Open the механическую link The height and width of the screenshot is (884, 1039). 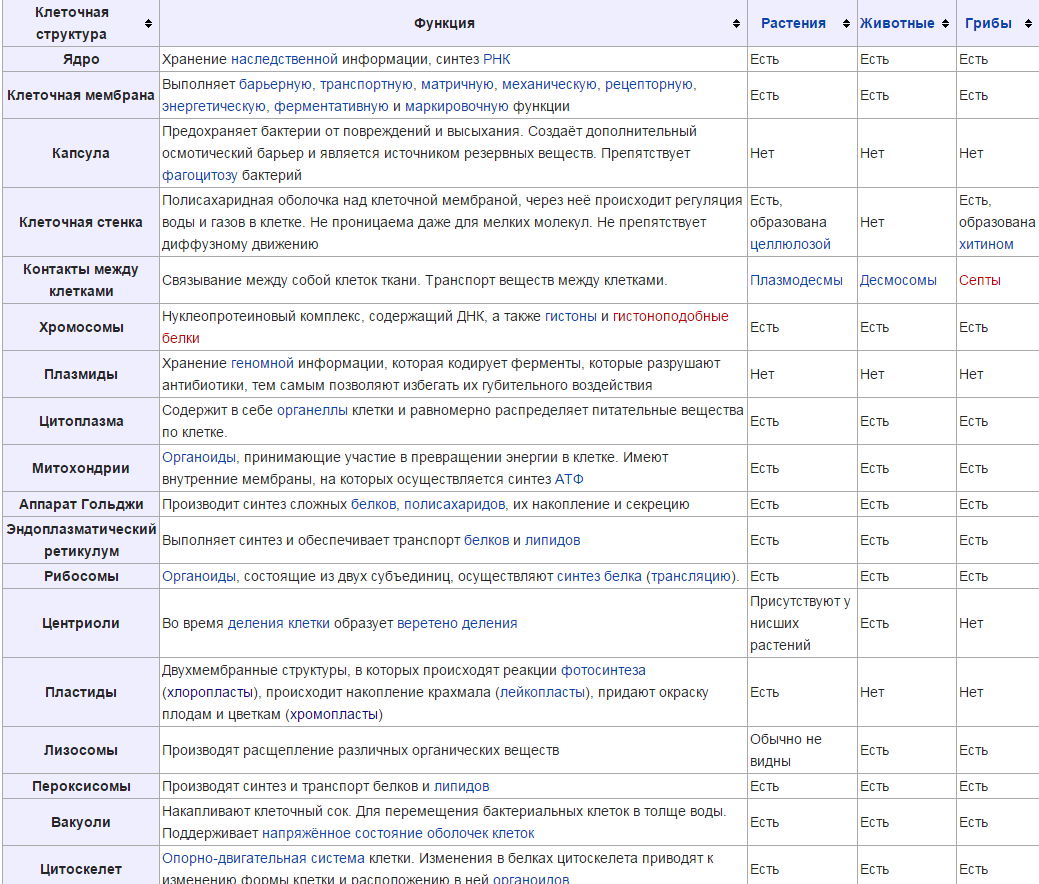point(549,84)
